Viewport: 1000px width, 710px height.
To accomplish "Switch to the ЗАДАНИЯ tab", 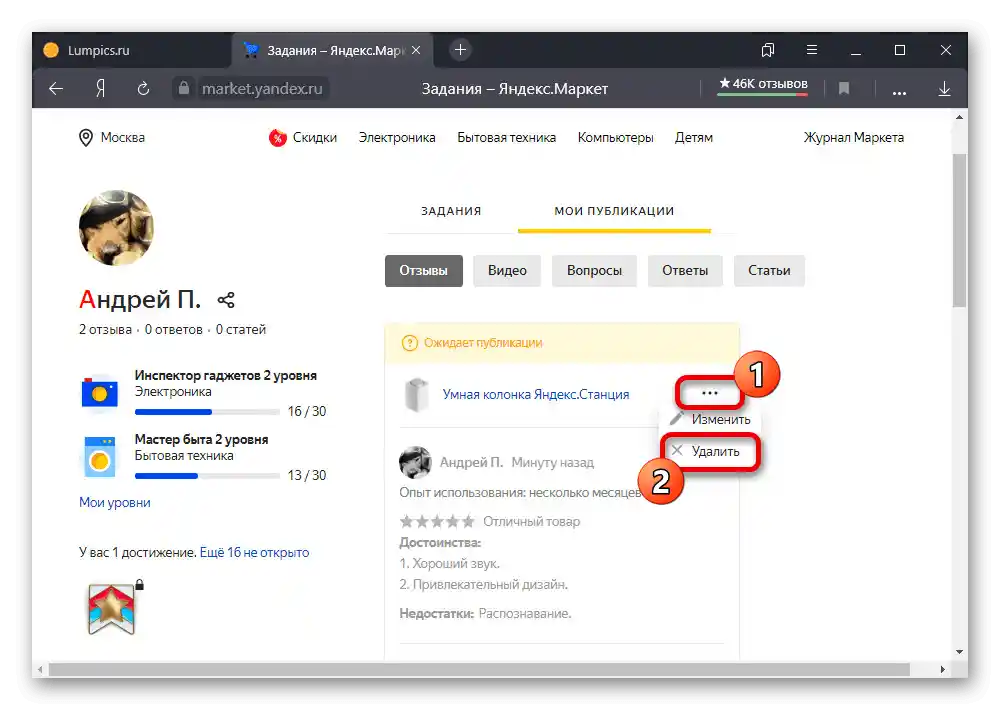I will click(x=451, y=211).
